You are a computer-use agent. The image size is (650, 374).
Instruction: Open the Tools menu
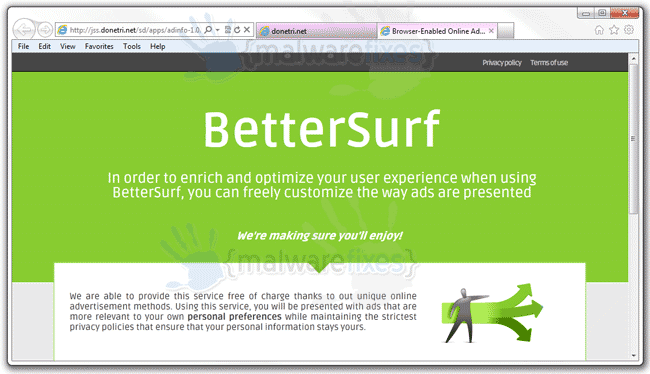(132, 46)
